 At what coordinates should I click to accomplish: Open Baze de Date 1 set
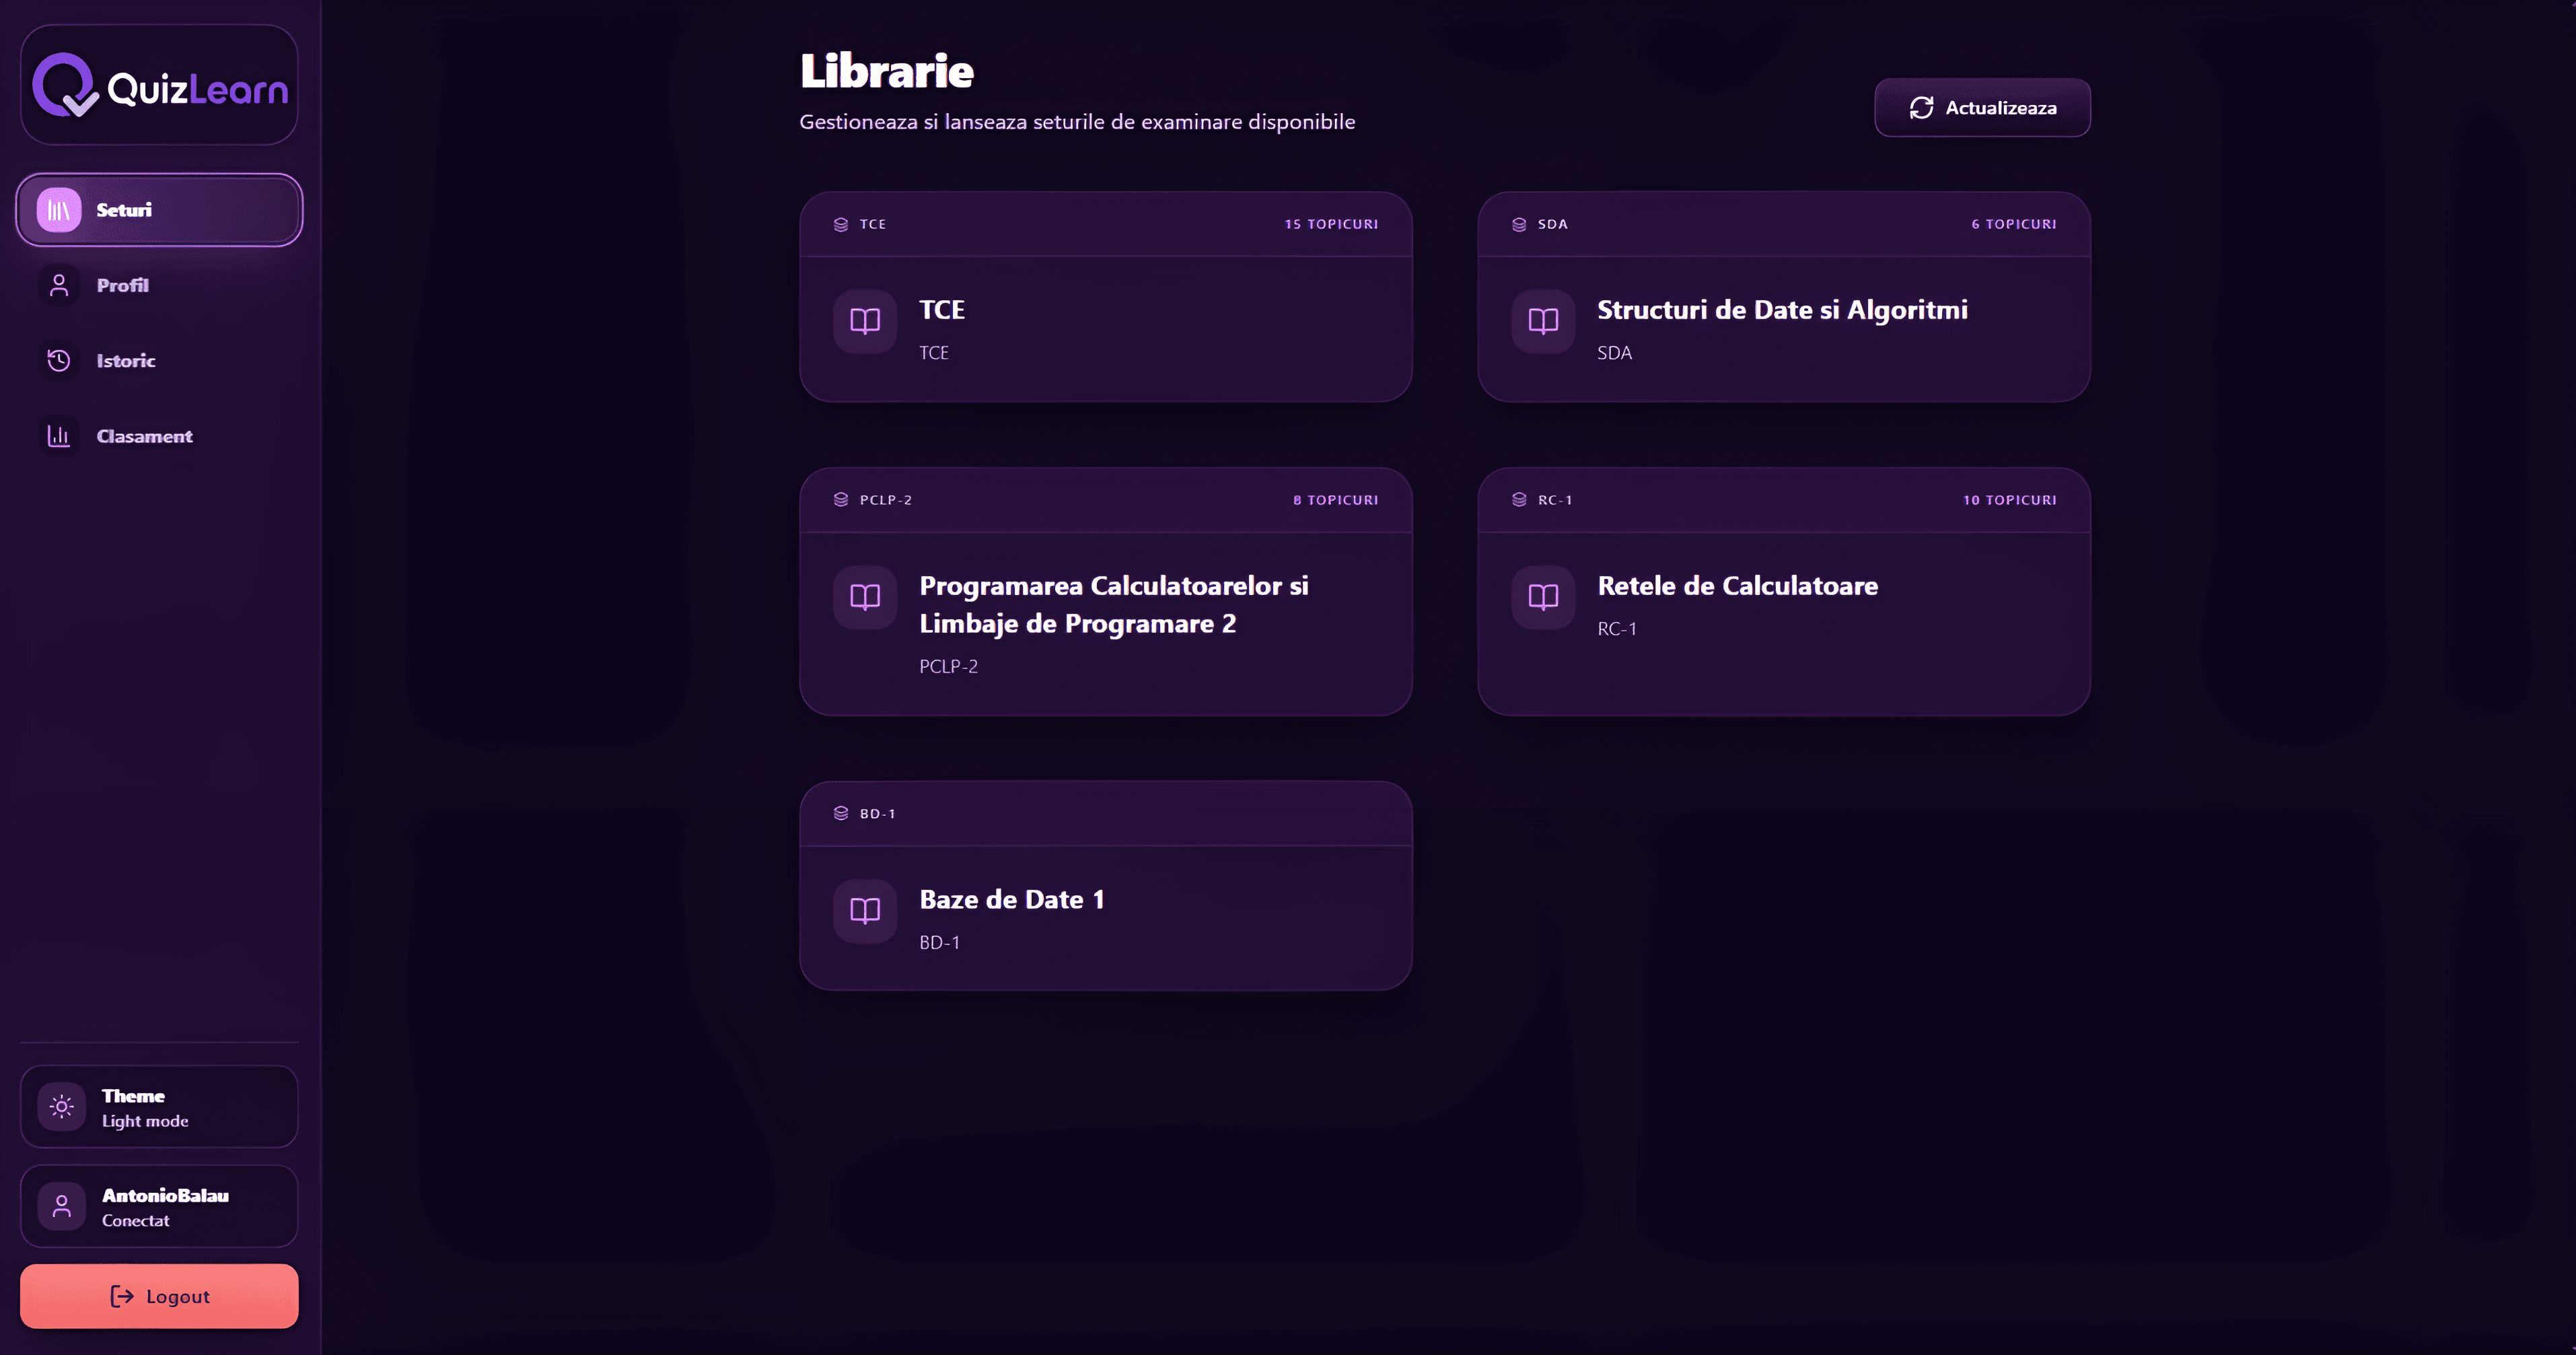pyautogui.click(x=1011, y=900)
